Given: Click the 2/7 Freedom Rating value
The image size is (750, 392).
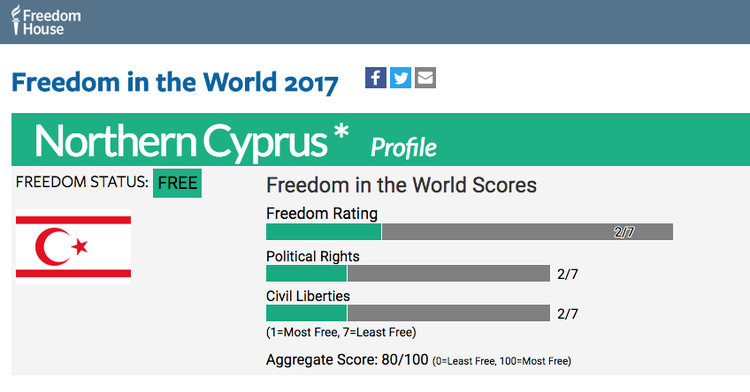Looking at the screenshot, I should [624, 232].
